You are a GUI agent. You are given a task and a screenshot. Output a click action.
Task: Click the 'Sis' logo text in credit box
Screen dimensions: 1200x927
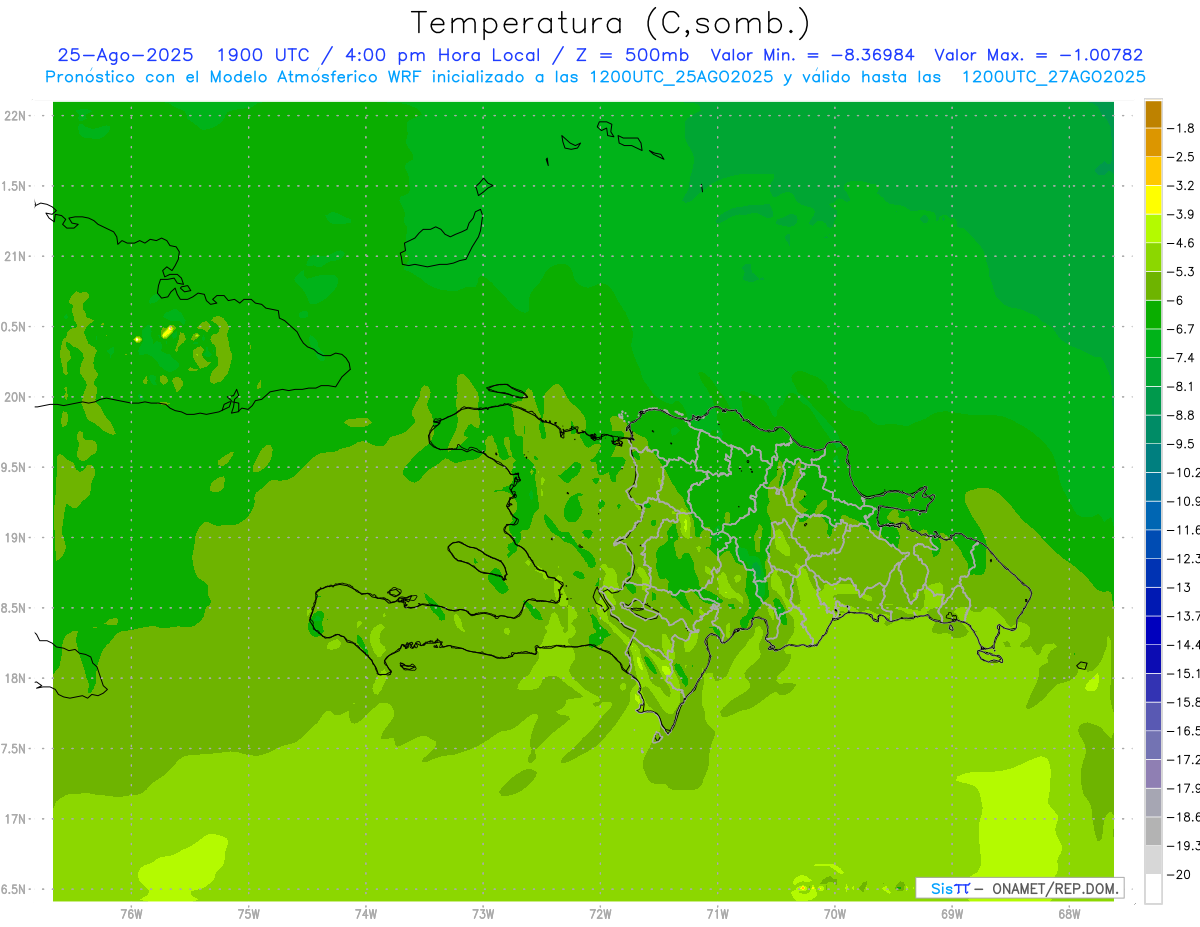[941, 888]
